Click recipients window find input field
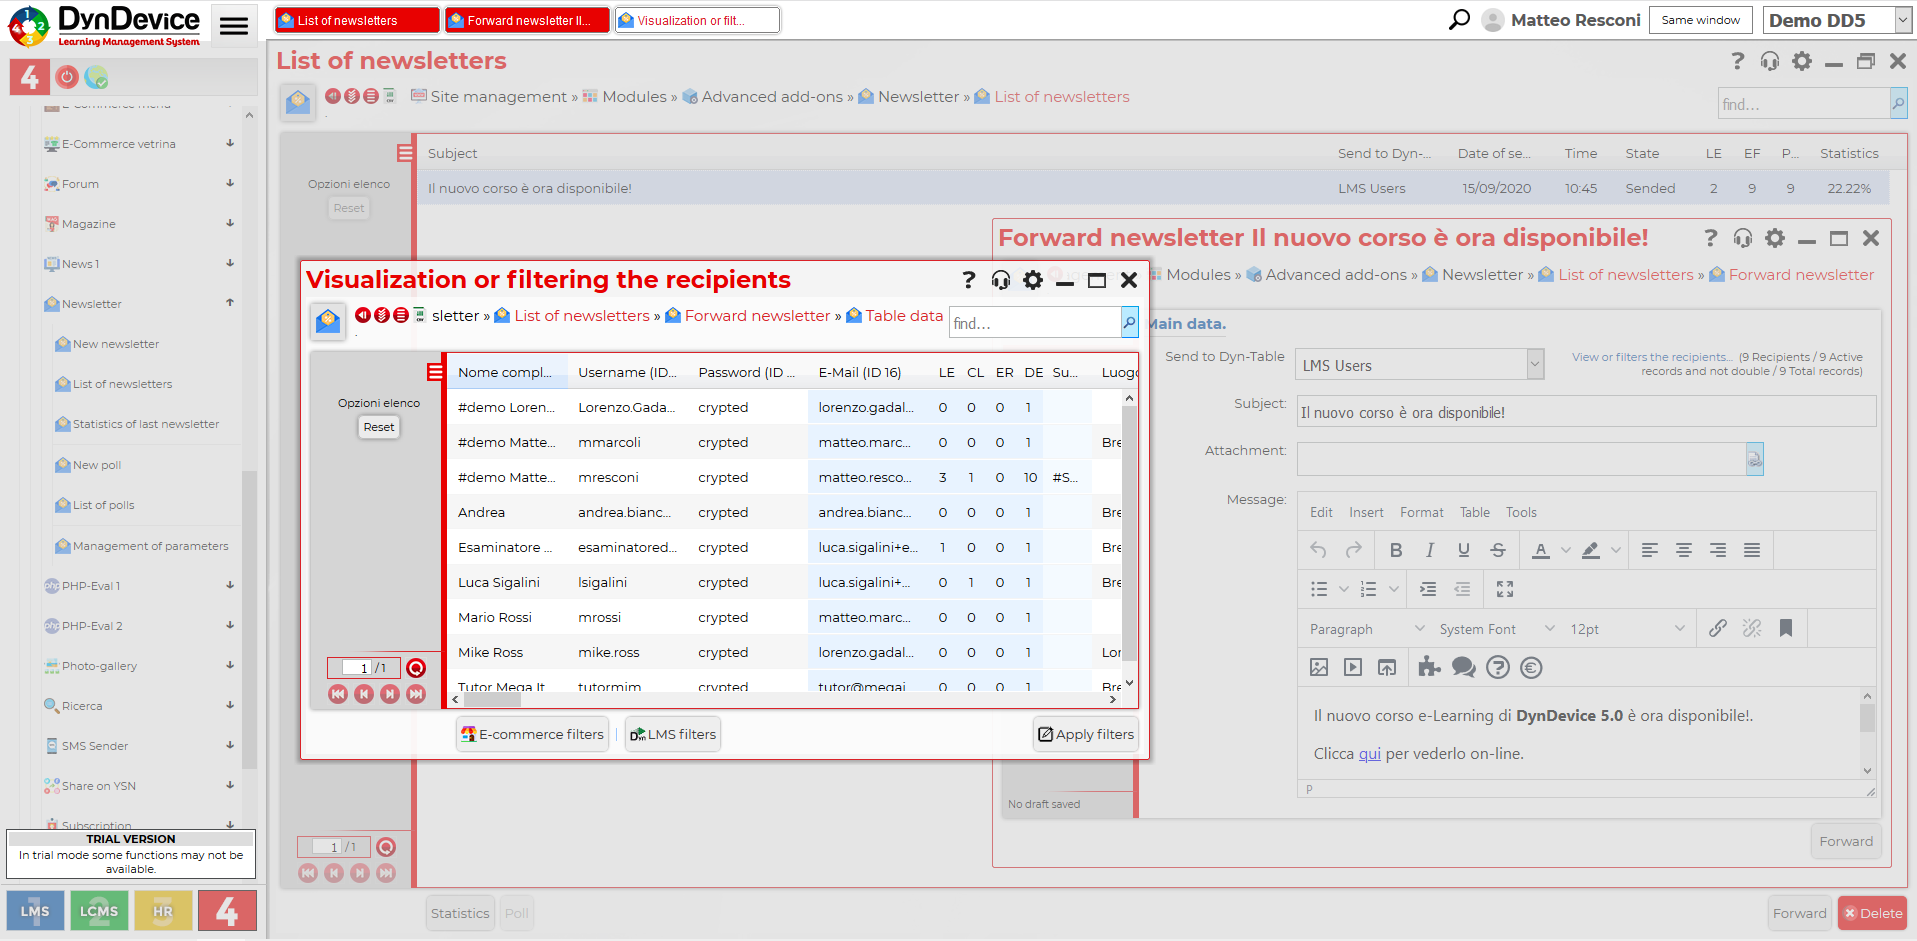This screenshot has width=1917, height=941. (1034, 322)
